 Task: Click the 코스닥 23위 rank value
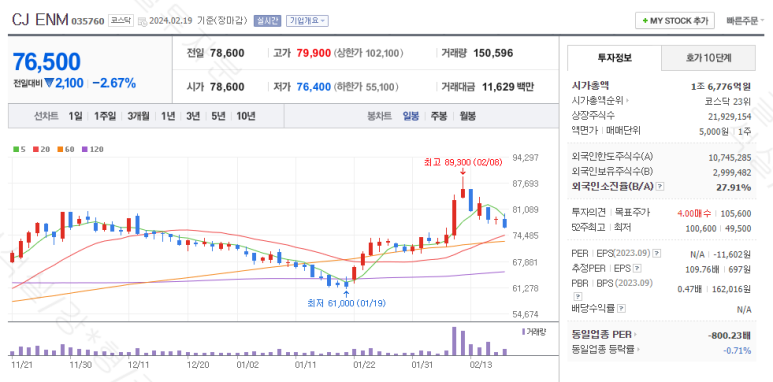coord(728,102)
